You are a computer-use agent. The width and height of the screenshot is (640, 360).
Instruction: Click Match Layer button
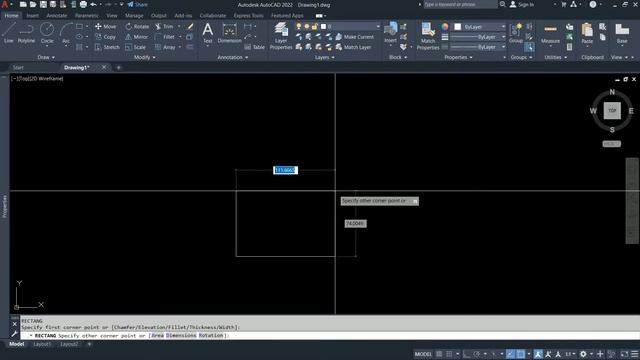pyautogui.click(x=353, y=47)
